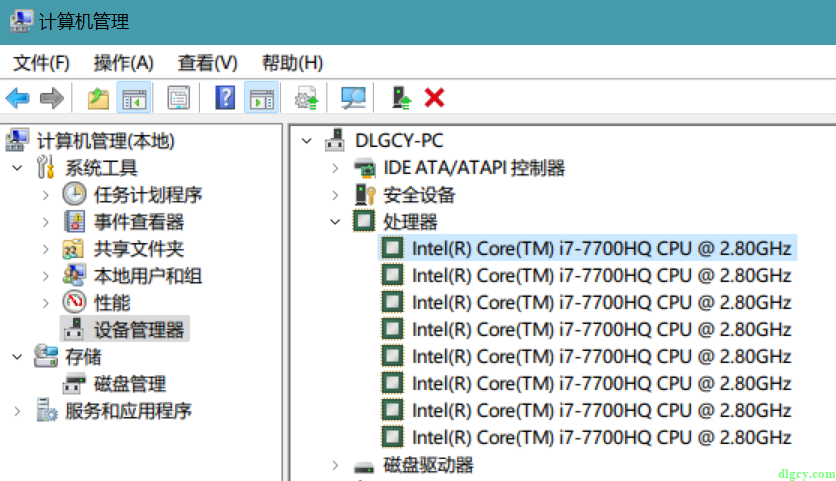Open the 操作(A) menu
The height and width of the screenshot is (481, 836).
[123, 63]
